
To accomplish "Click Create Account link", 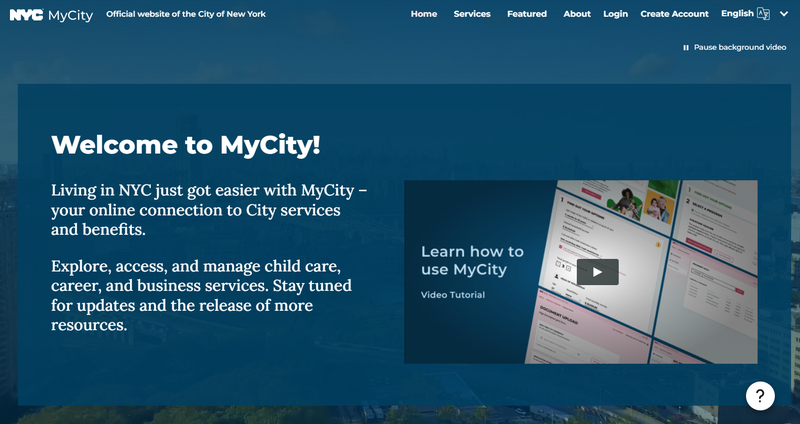I will [x=674, y=14].
